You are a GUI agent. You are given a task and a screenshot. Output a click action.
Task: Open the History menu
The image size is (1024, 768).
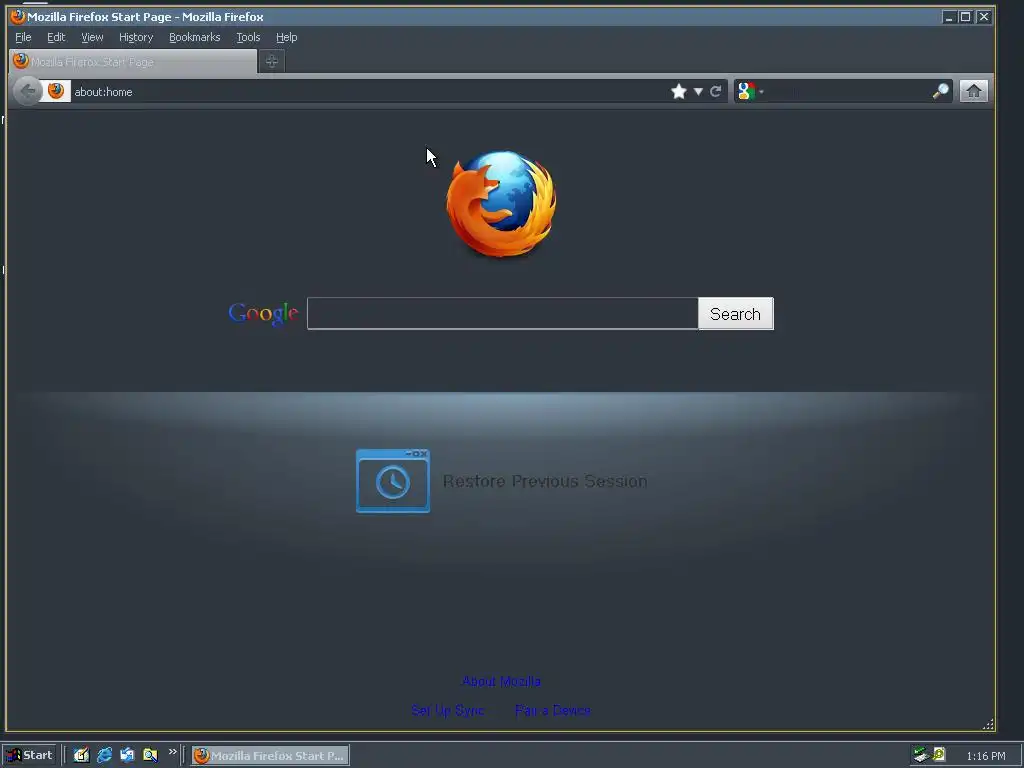136,37
